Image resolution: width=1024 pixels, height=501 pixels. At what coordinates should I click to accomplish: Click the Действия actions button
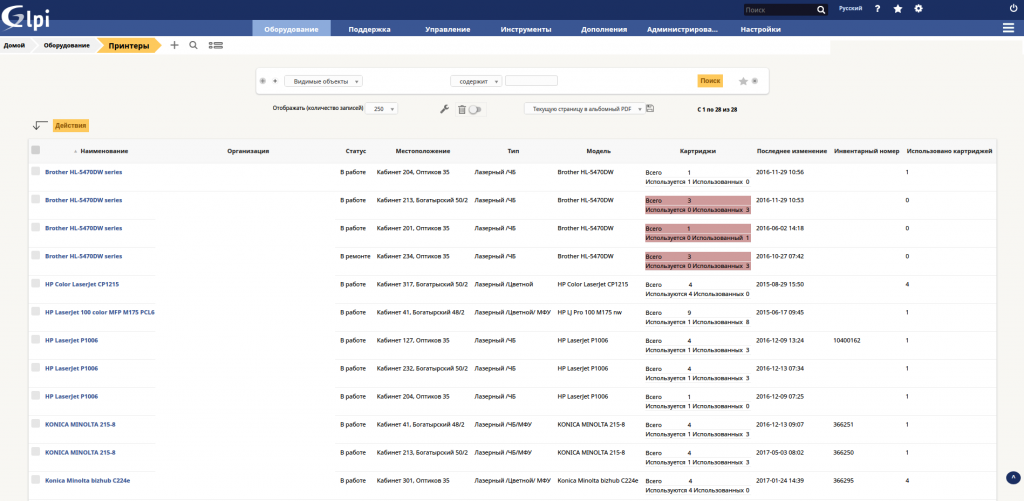[71, 125]
